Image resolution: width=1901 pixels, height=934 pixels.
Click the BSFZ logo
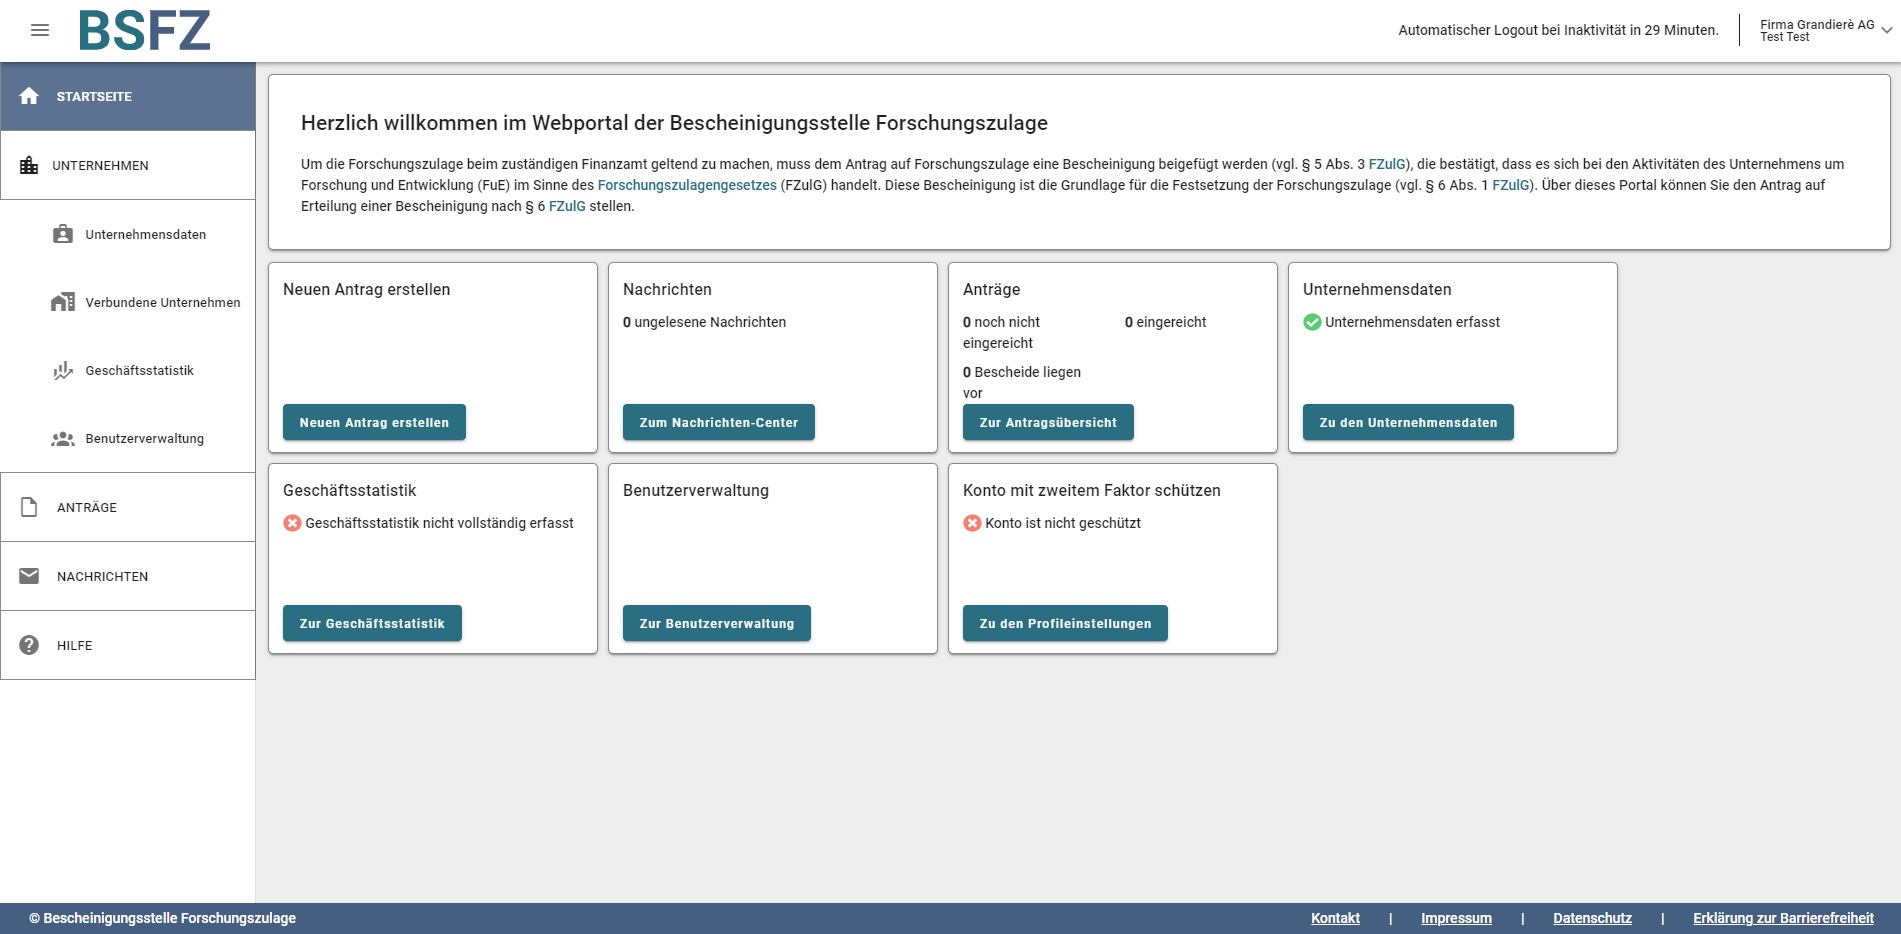click(x=145, y=30)
